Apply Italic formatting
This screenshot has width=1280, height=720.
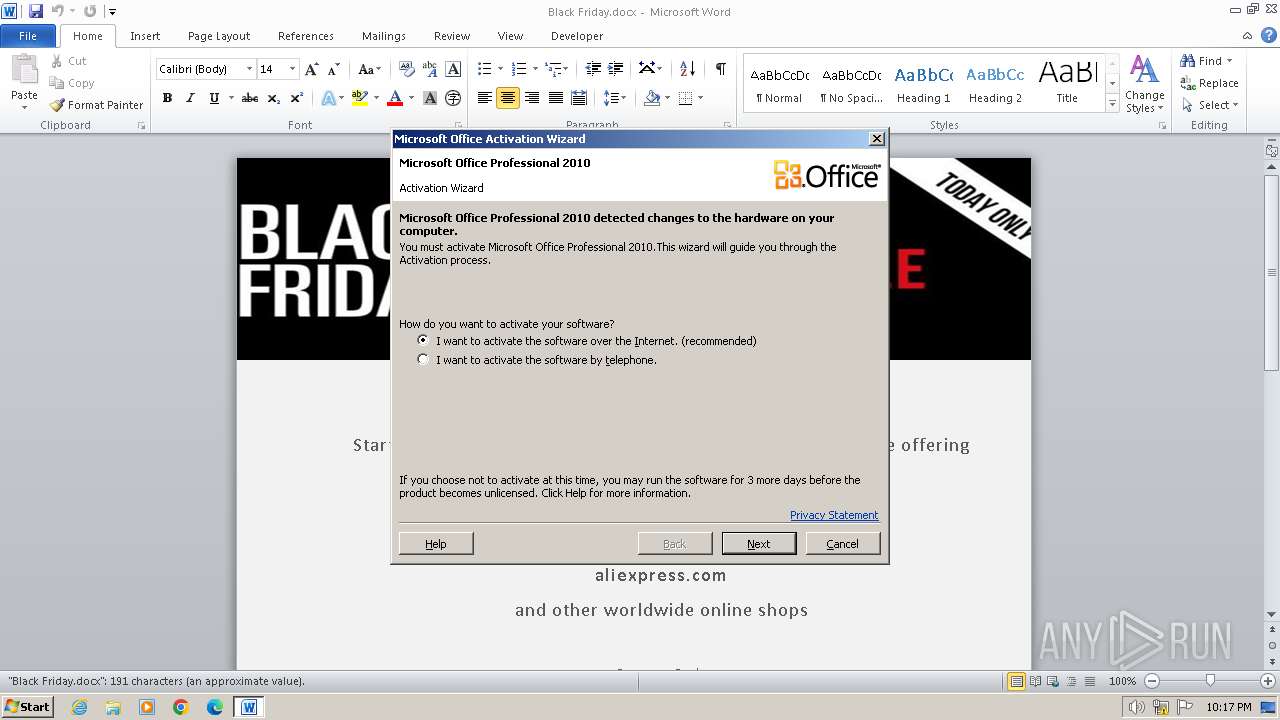190,98
